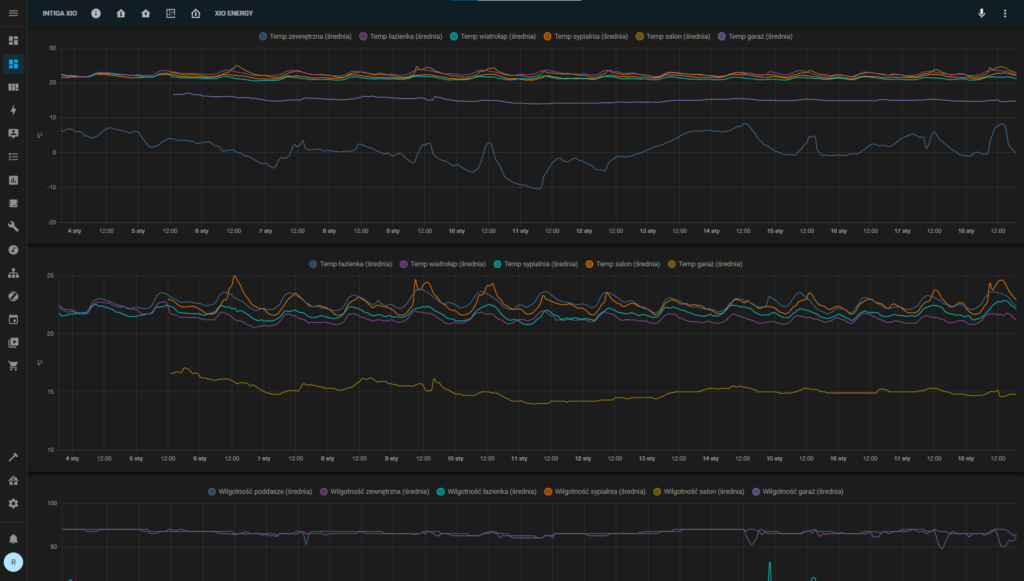Viewport: 1024px width, 581px height.
Task: Switch to the INTIGA XIO tab
Action: [x=59, y=14]
